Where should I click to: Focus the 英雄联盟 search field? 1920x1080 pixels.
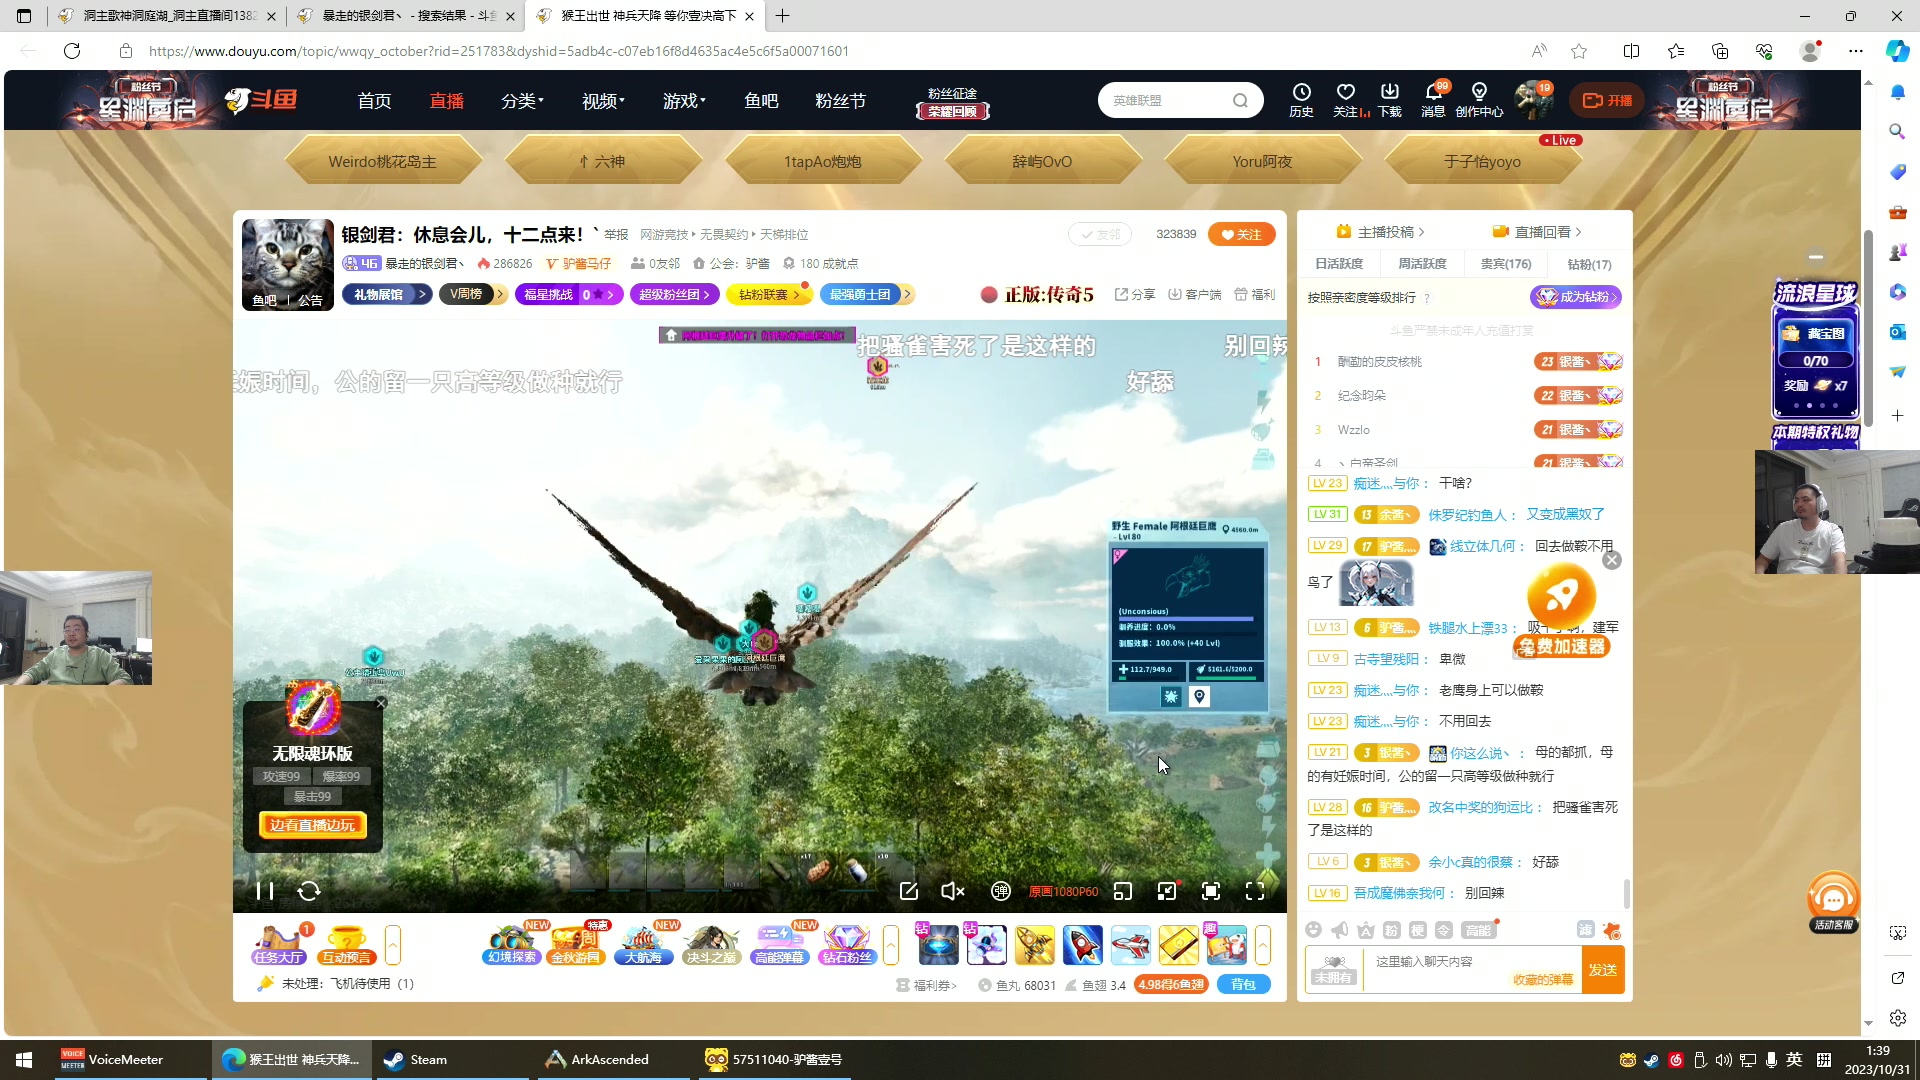tap(1165, 100)
